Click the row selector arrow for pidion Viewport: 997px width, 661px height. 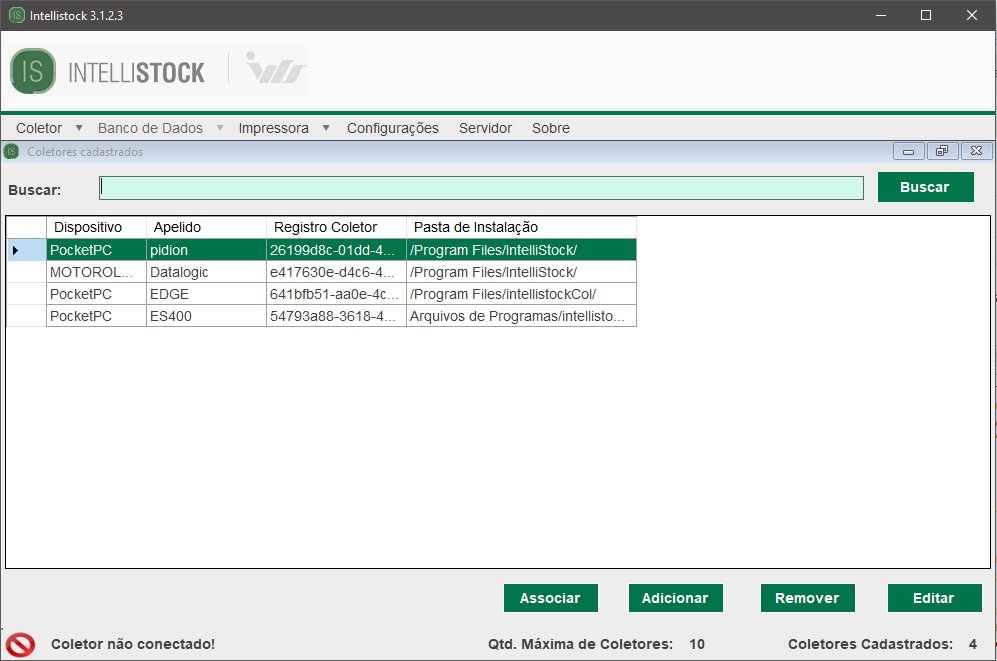(x=16, y=250)
